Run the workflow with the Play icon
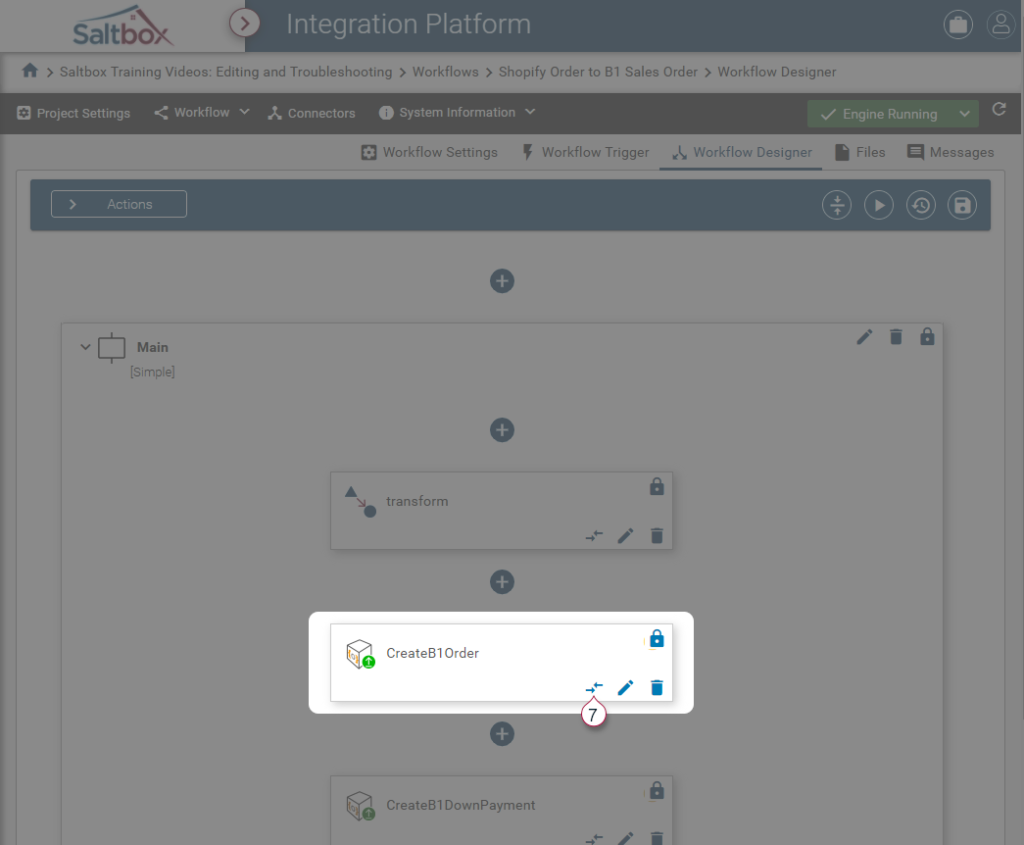Image resolution: width=1024 pixels, height=845 pixels. (x=878, y=204)
